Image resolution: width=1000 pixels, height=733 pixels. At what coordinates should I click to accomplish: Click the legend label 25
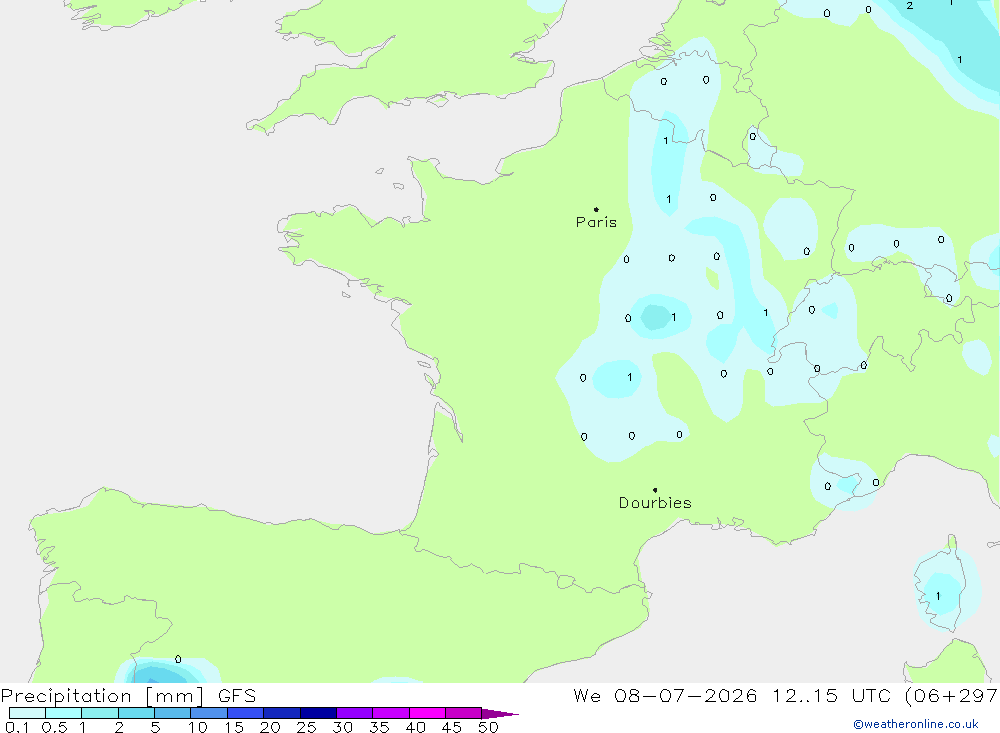[x=306, y=727]
